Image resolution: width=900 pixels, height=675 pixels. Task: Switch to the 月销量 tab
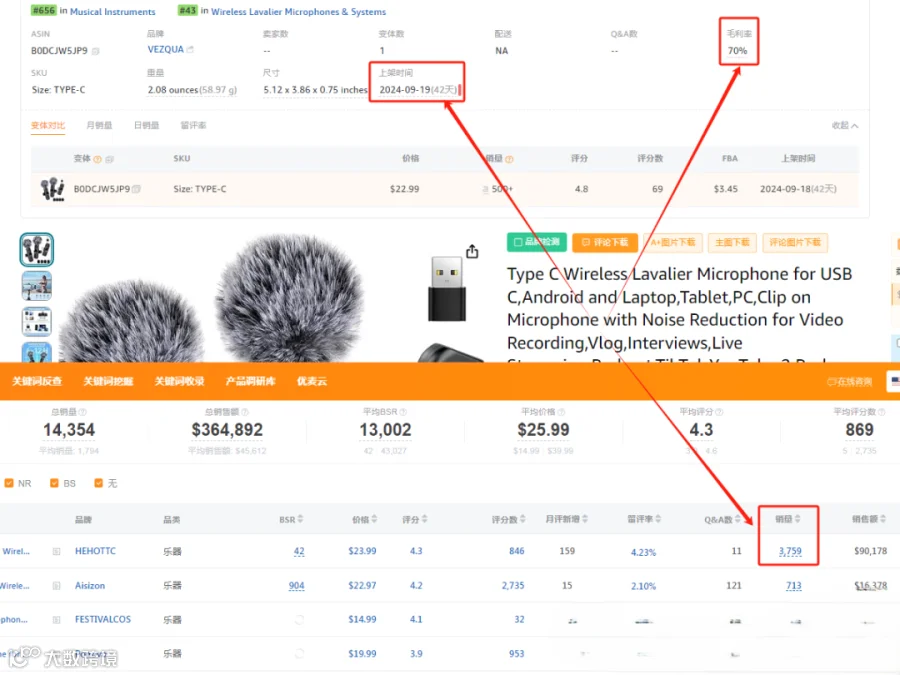(x=99, y=126)
